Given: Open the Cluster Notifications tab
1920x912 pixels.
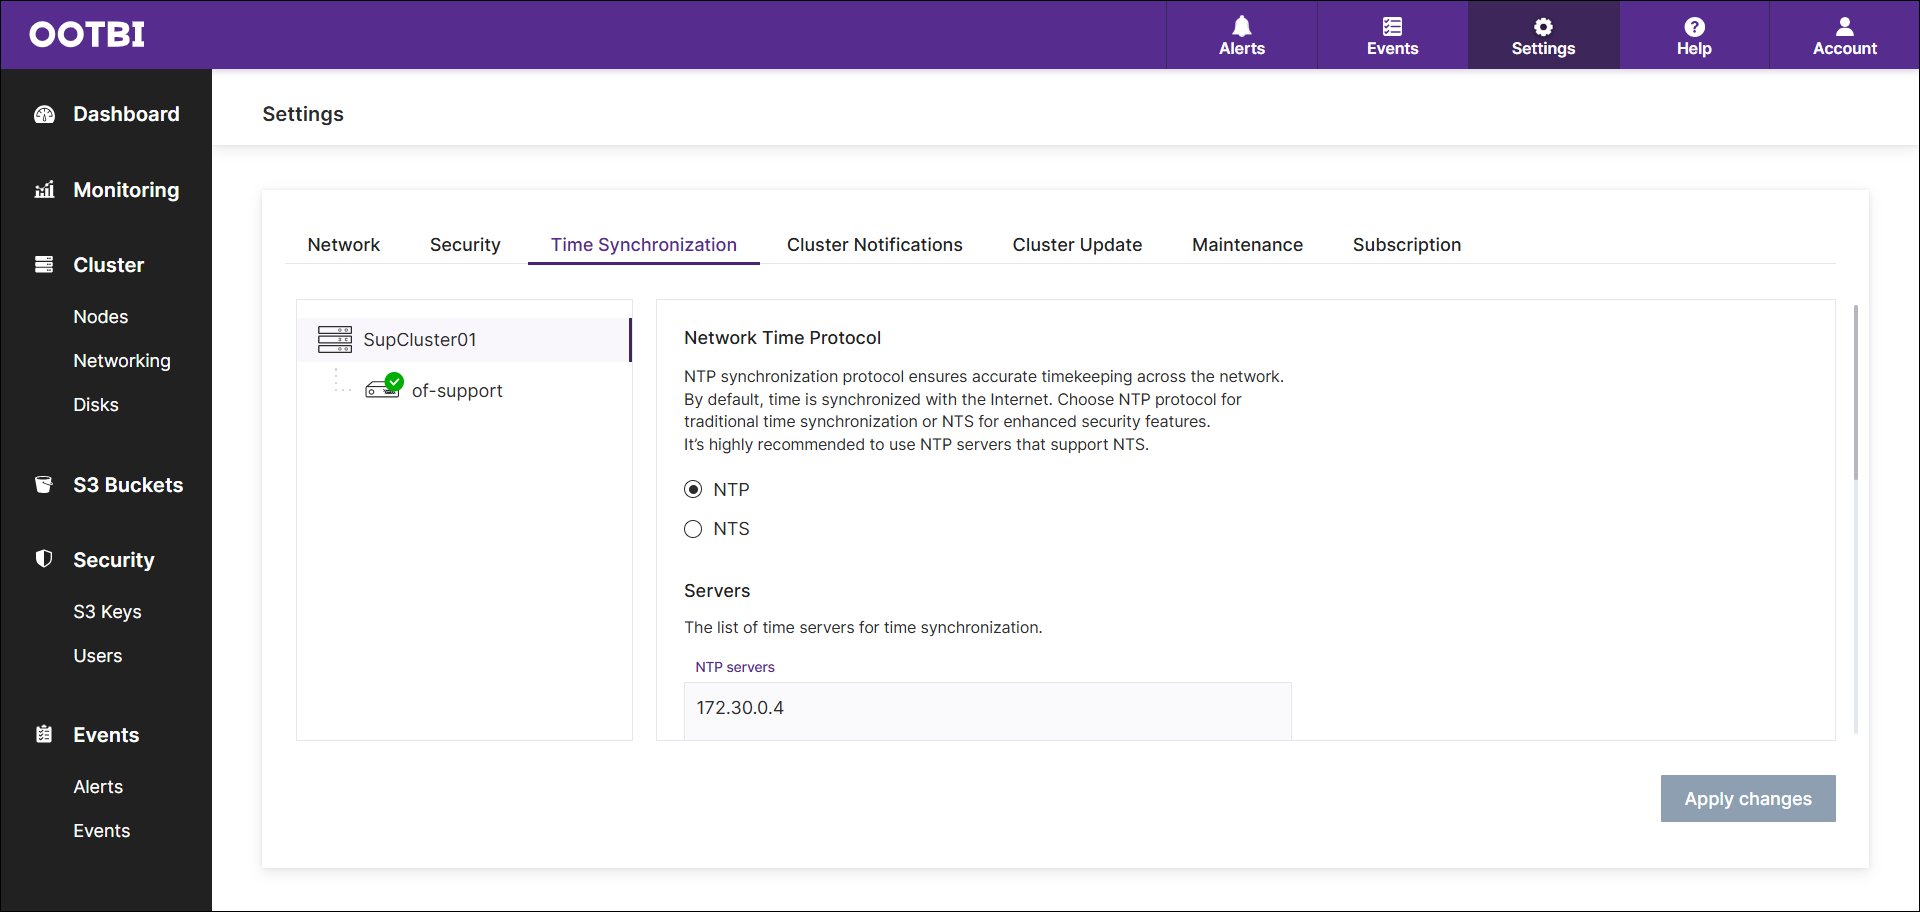Looking at the screenshot, I should point(875,245).
